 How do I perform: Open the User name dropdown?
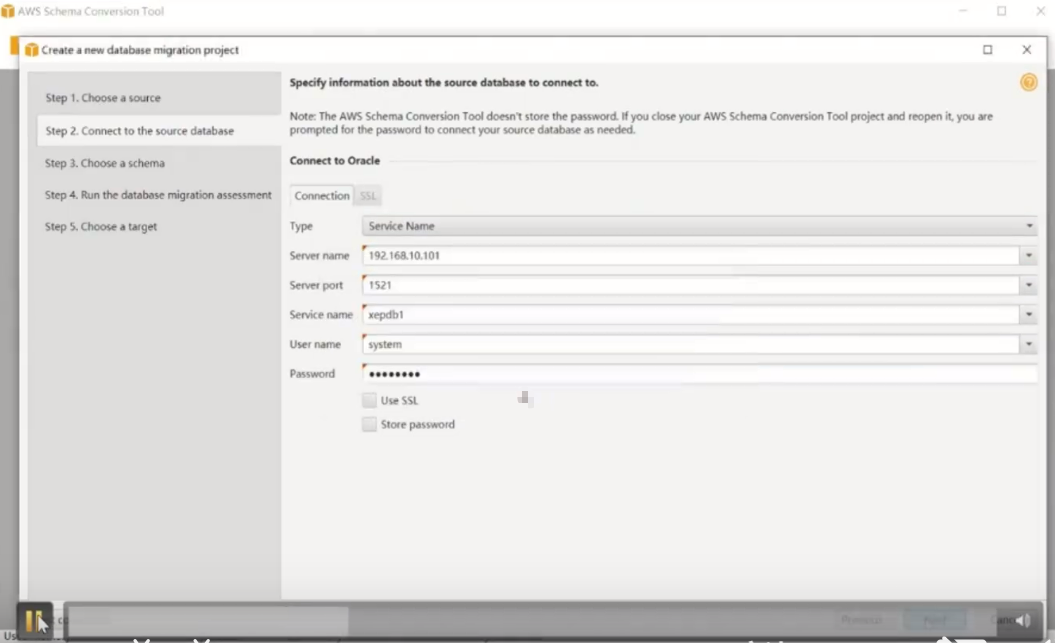(1029, 344)
